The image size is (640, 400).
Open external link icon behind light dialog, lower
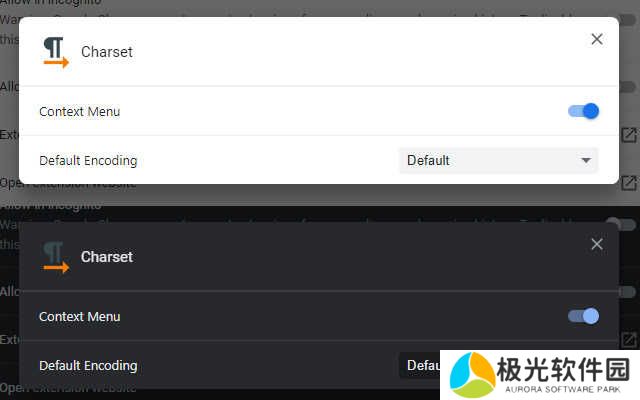[629, 183]
